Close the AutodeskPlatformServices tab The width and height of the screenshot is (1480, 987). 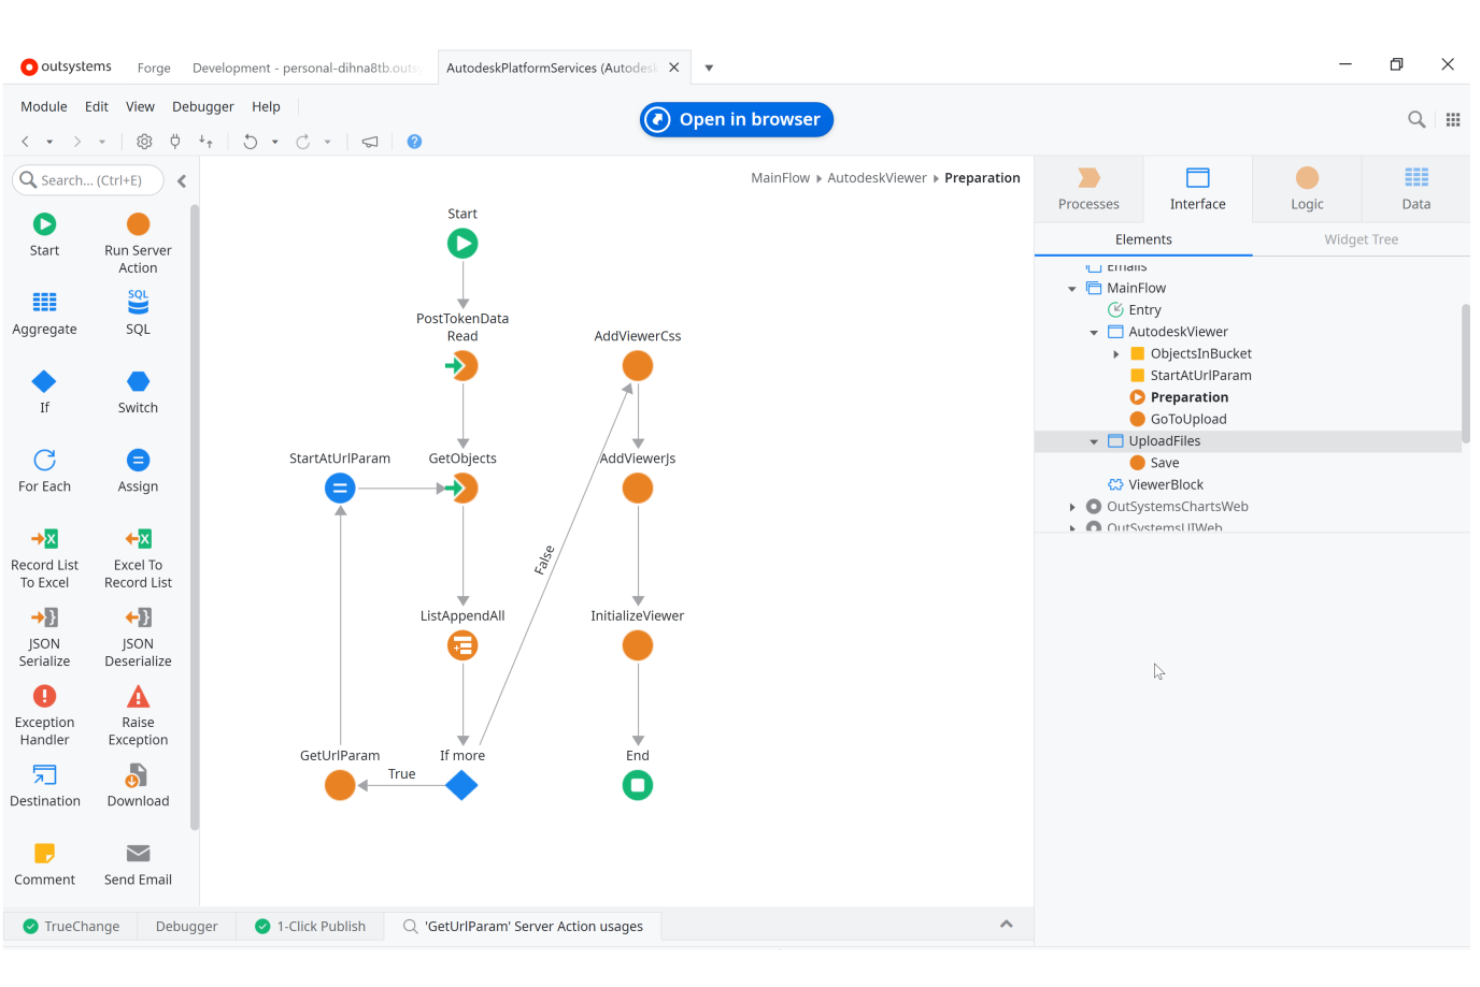click(674, 67)
